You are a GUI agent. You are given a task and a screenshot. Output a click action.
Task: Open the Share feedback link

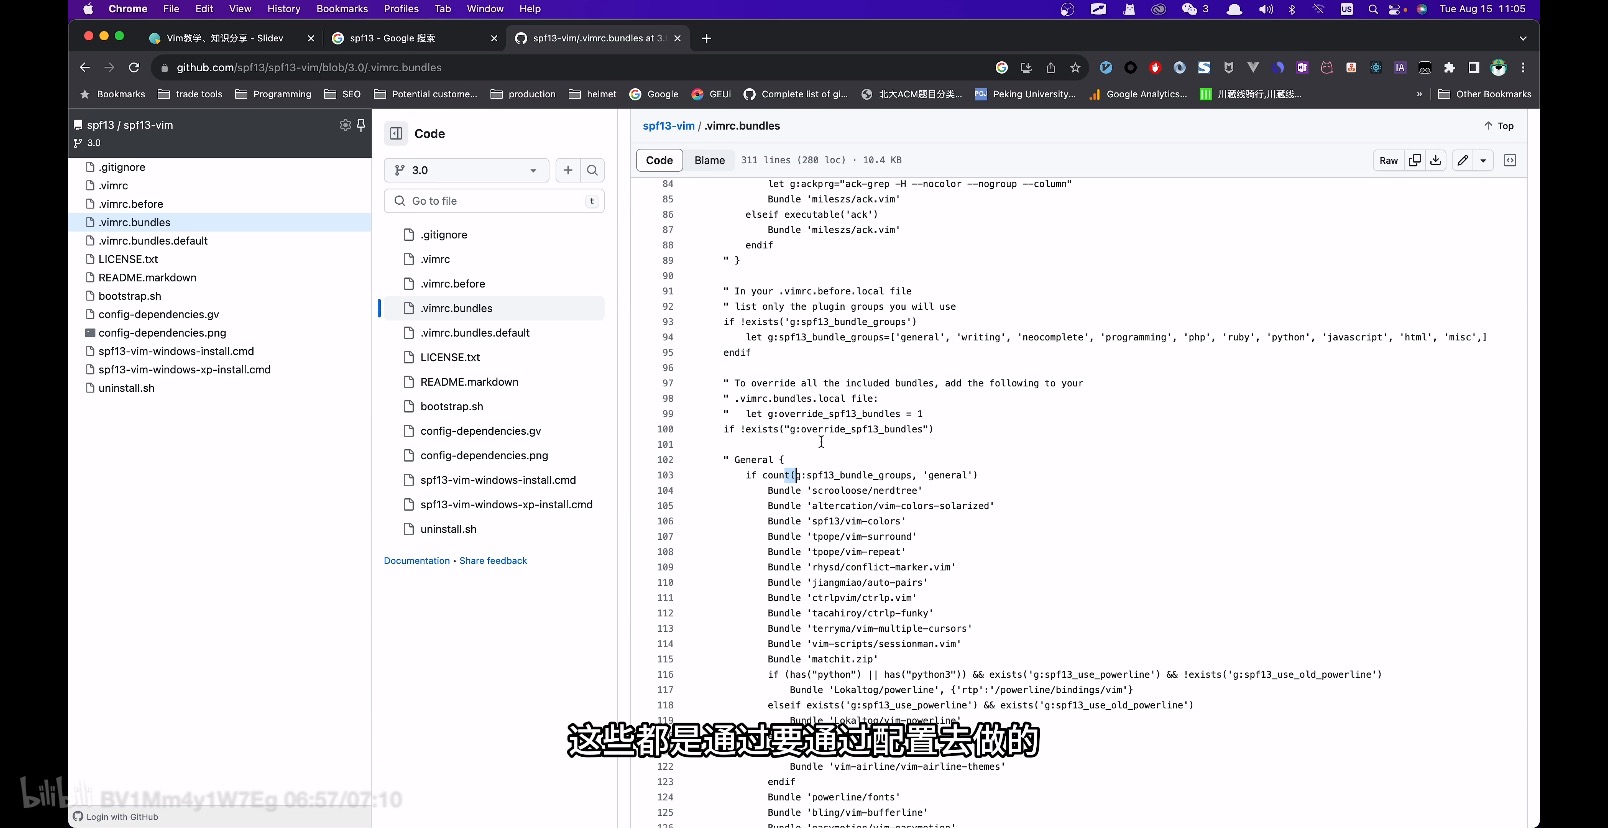pyautogui.click(x=493, y=561)
